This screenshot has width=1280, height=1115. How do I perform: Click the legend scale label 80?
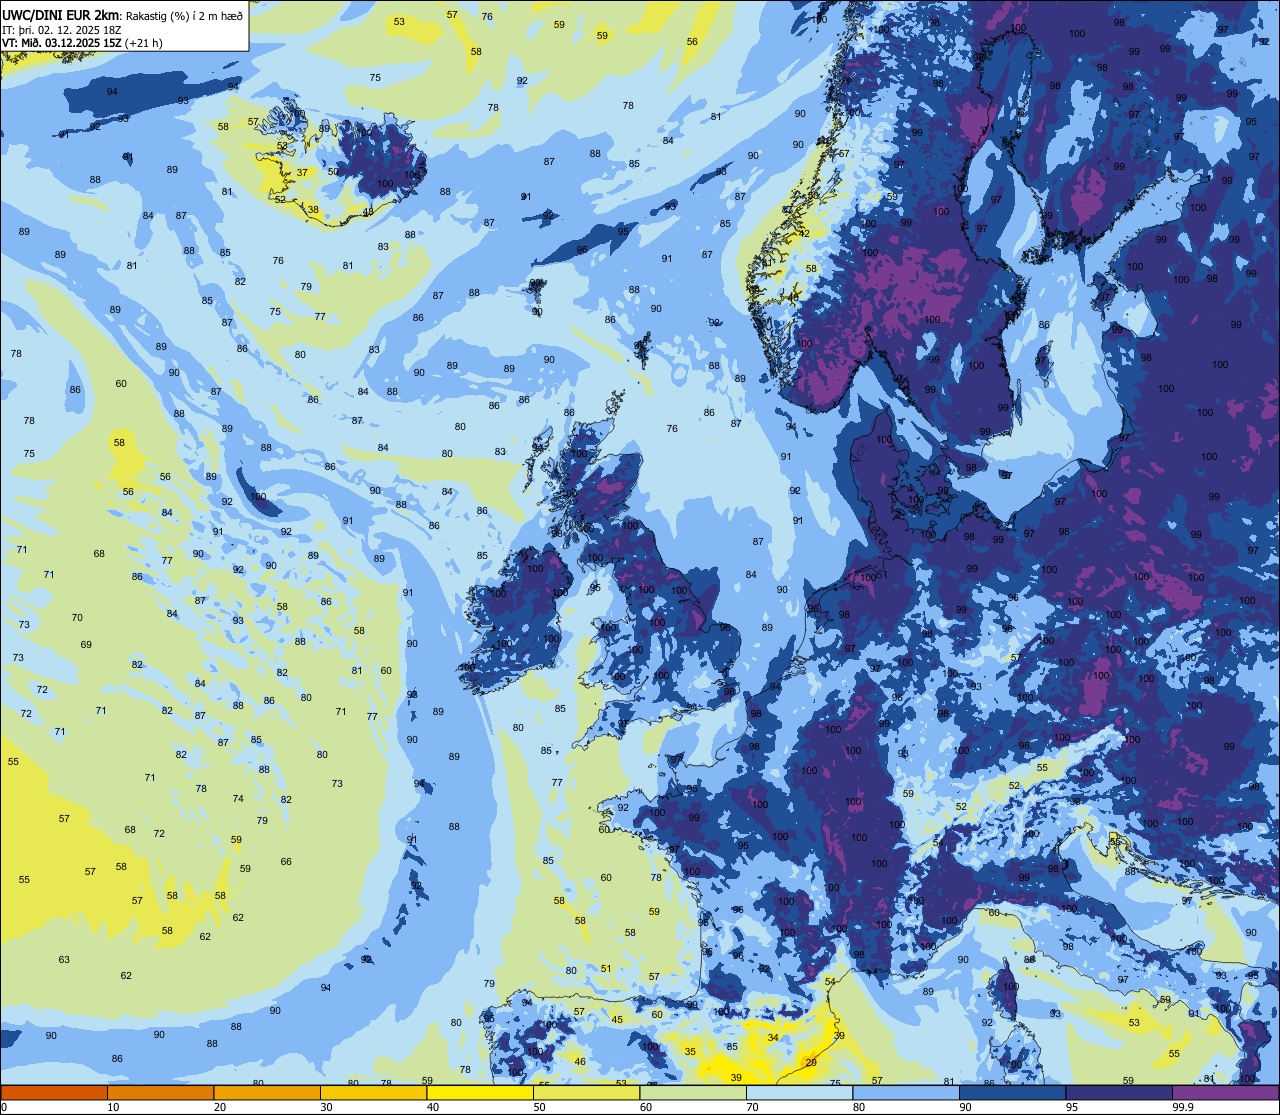click(x=859, y=1107)
